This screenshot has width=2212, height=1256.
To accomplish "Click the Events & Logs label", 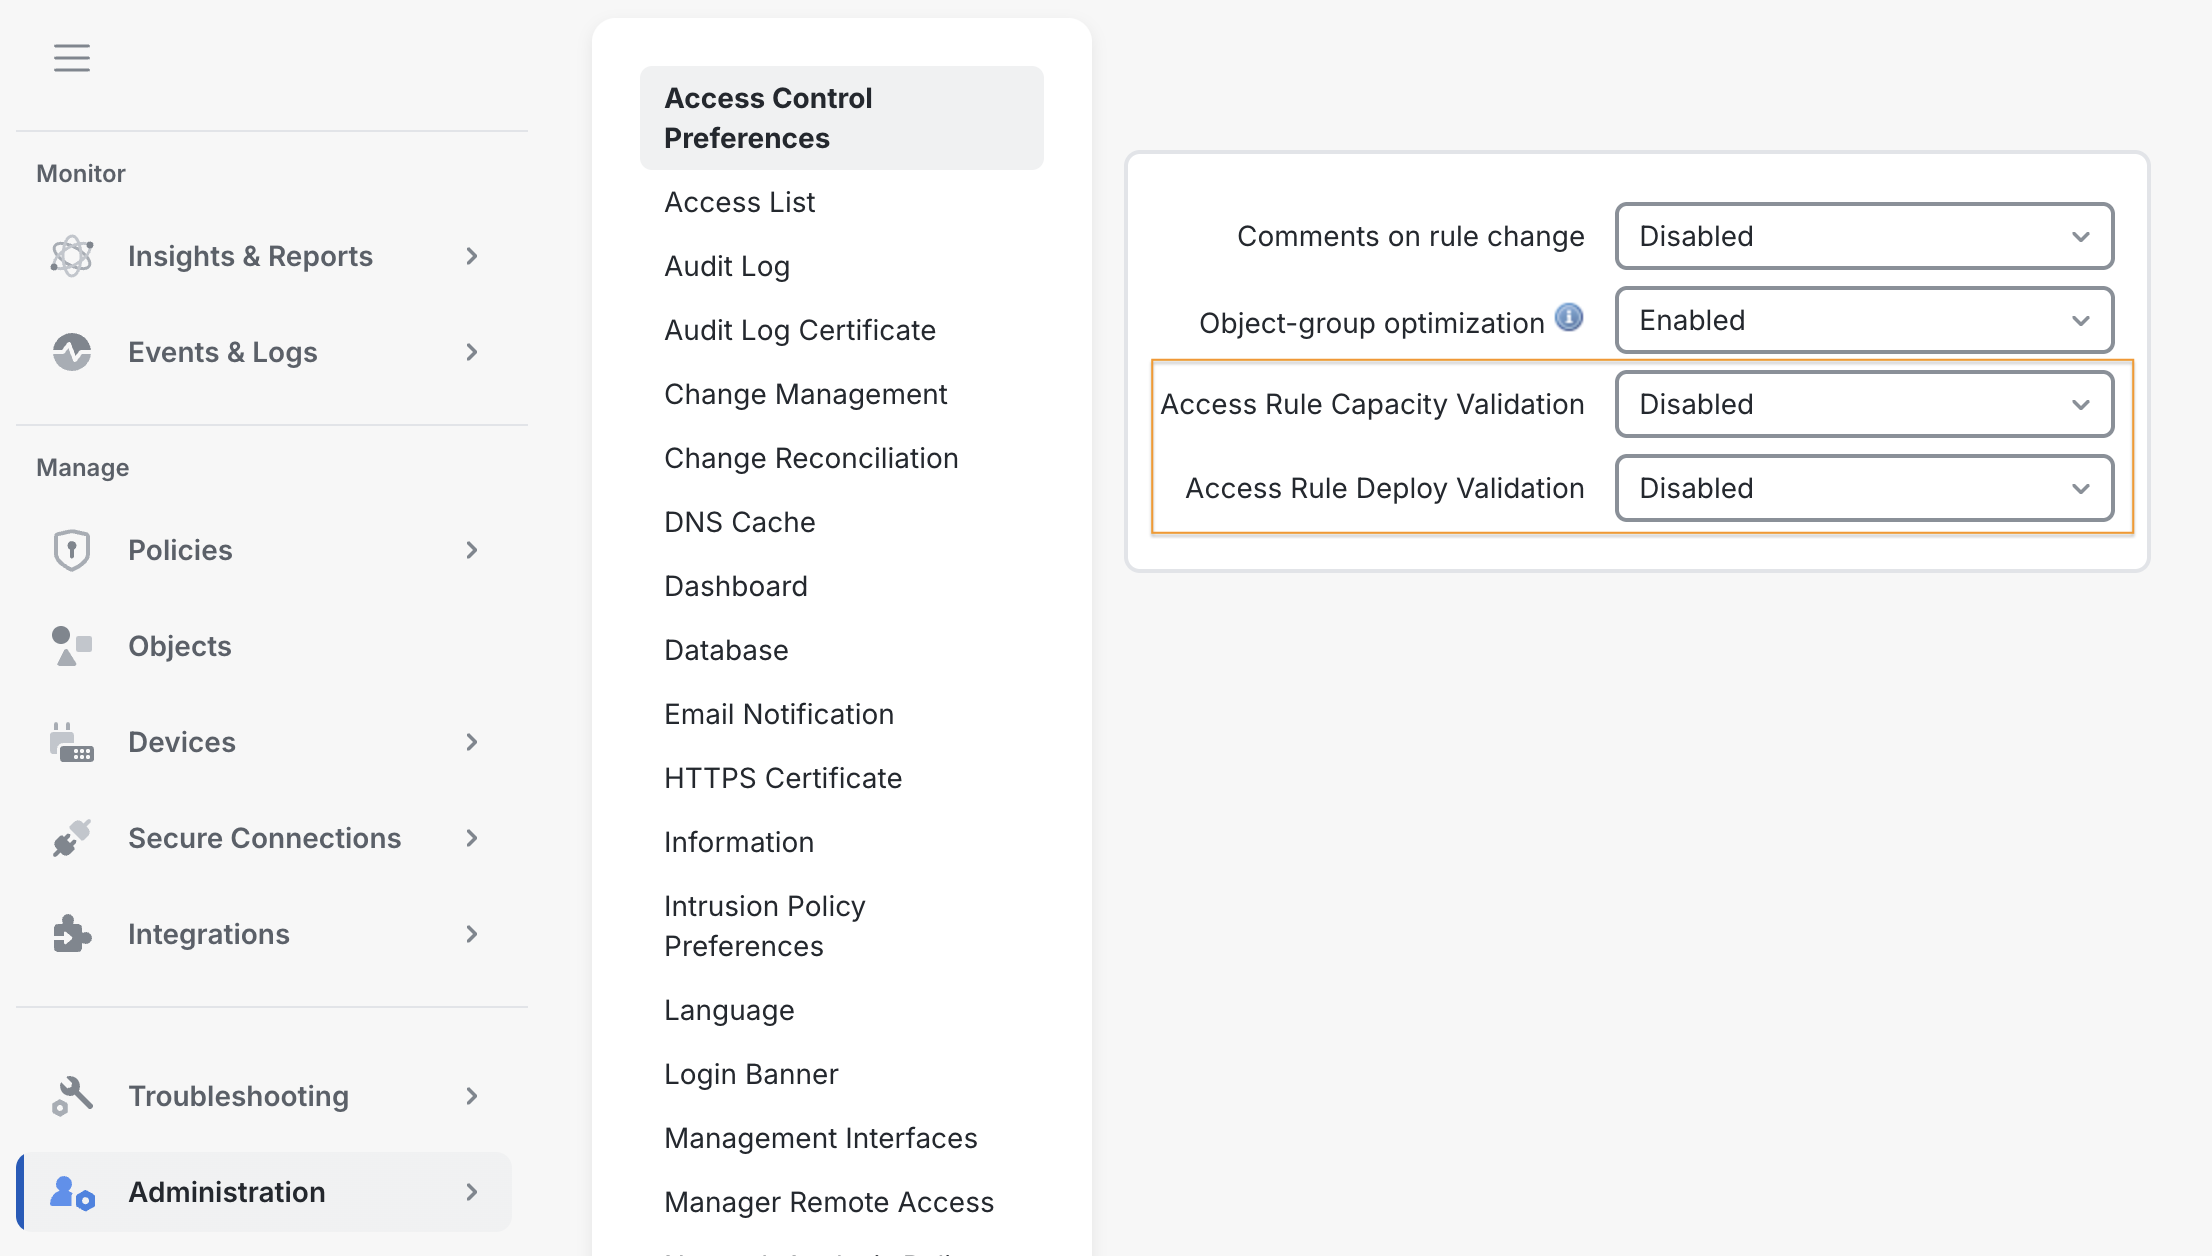I will [222, 352].
